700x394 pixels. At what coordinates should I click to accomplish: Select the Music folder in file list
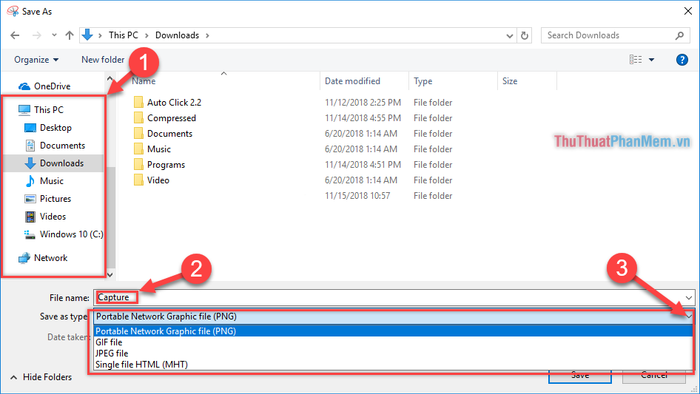159,149
